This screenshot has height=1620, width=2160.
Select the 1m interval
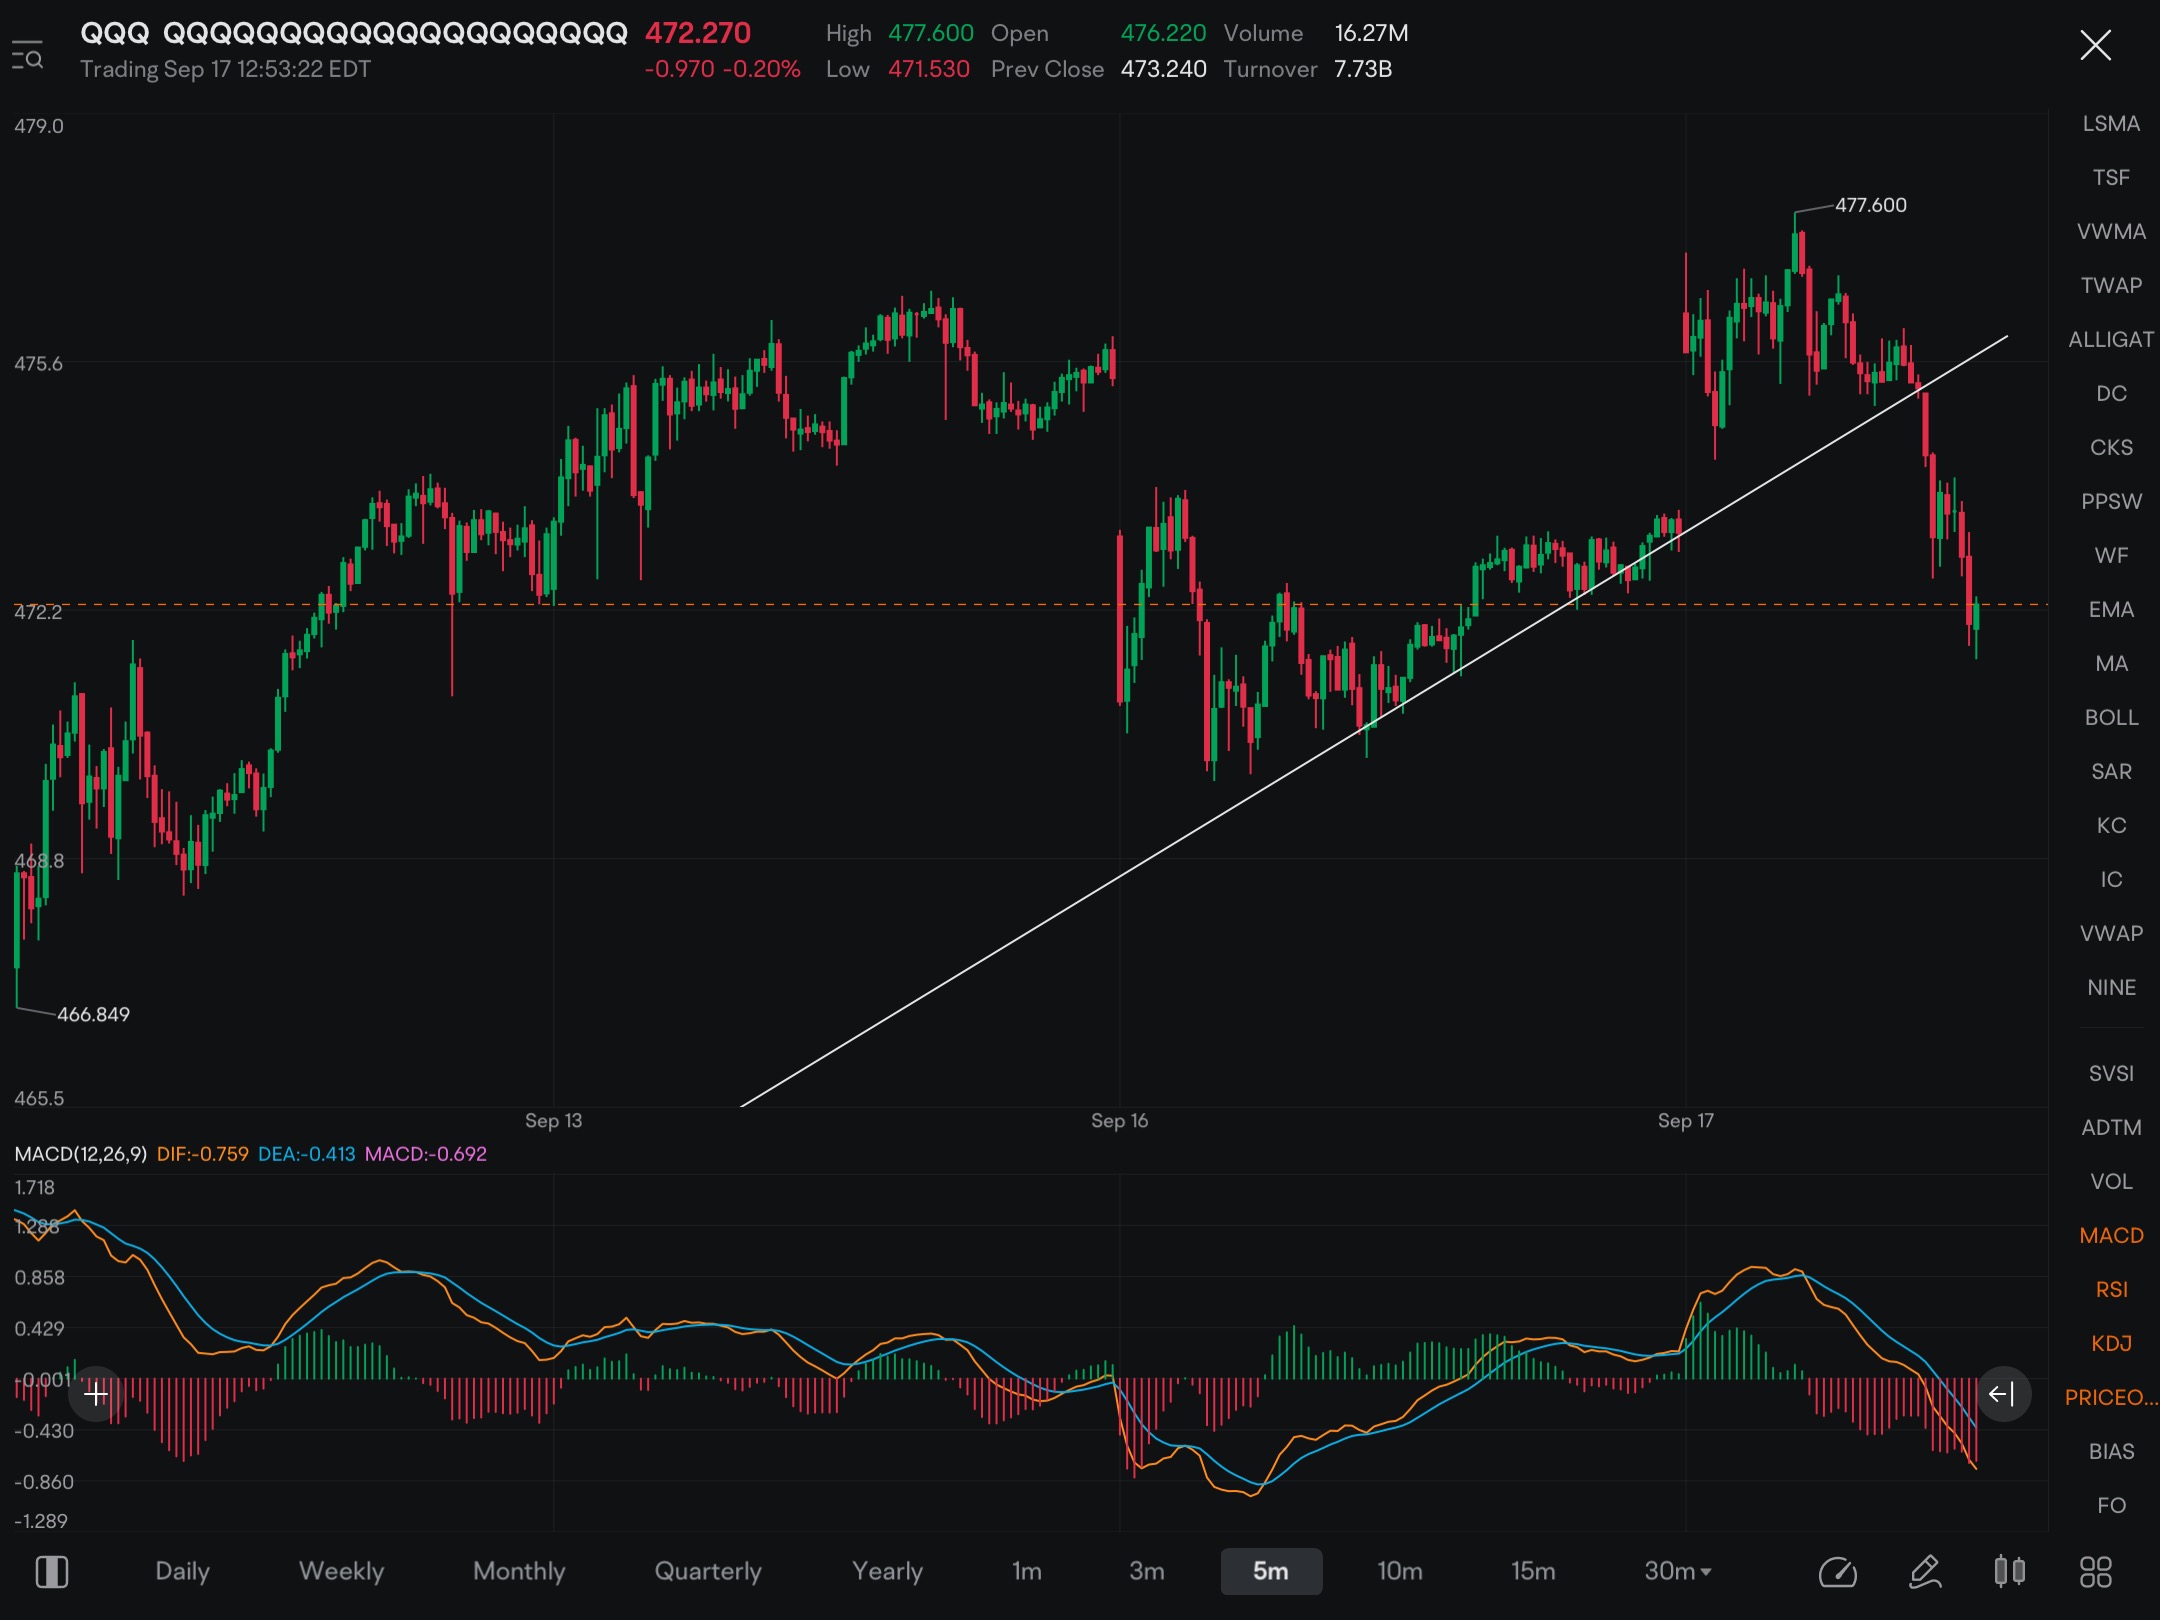coord(1026,1571)
